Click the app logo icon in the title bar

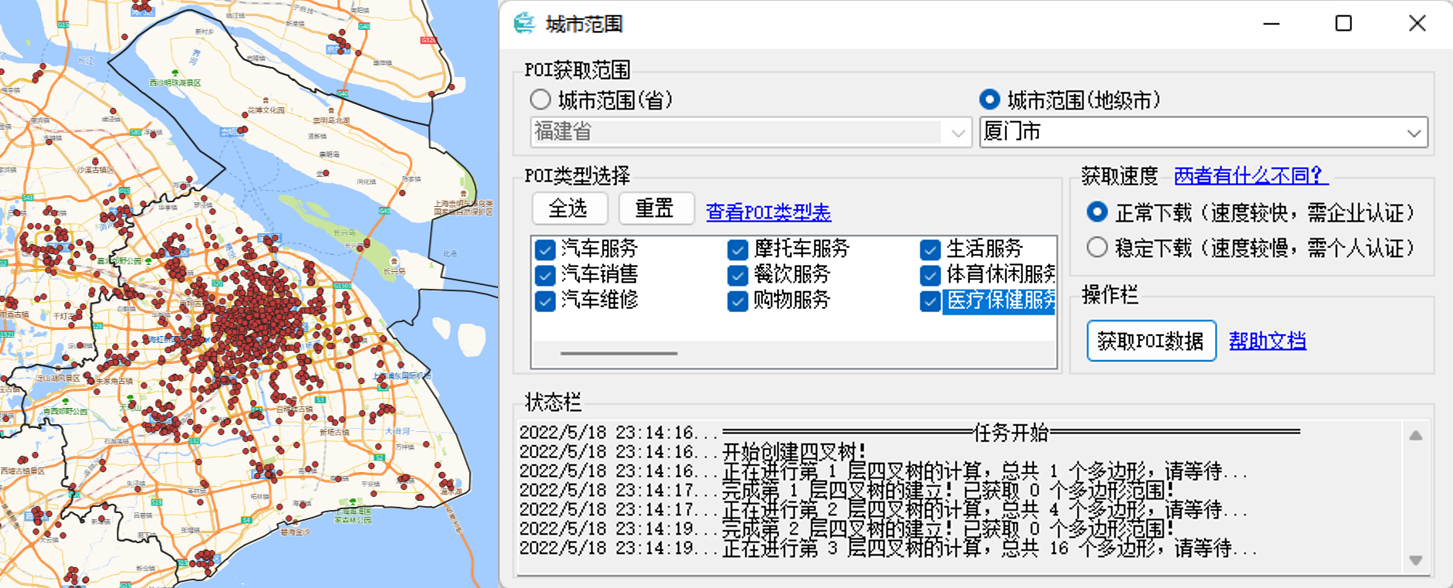(x=524, y=22)
